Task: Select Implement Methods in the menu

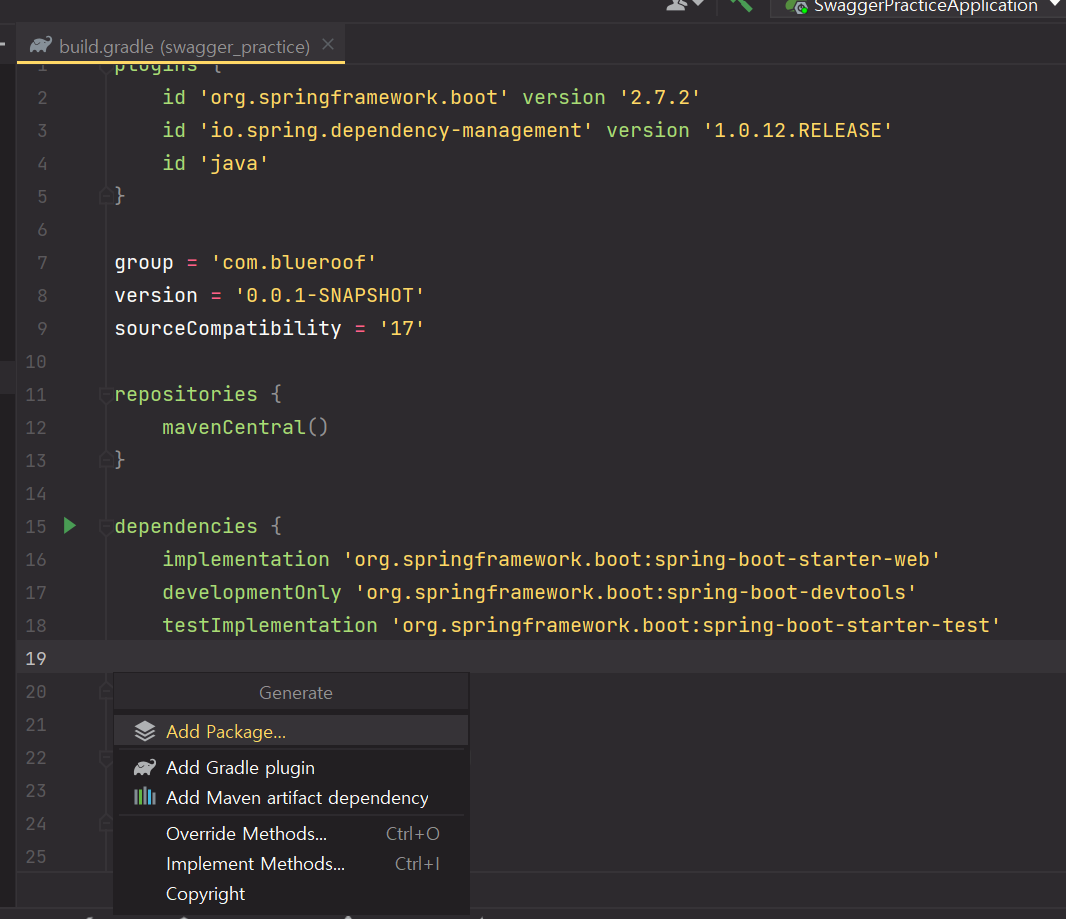Action: pos(254,862)
